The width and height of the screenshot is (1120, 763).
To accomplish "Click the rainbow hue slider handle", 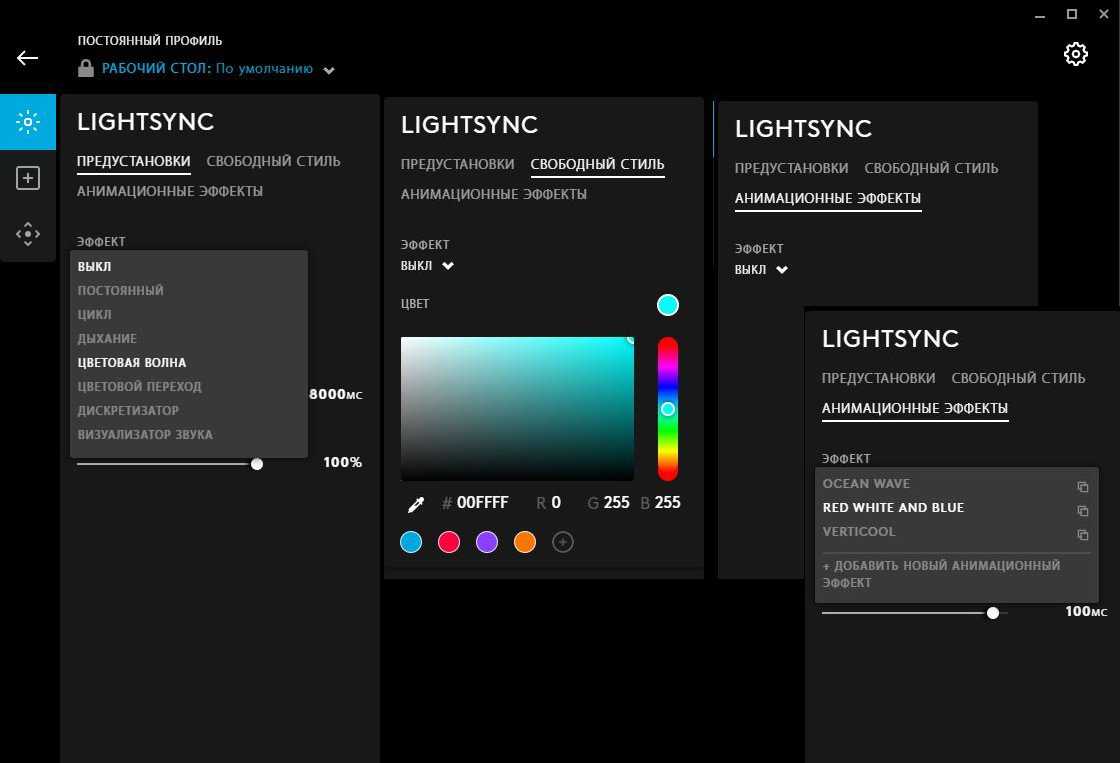I will [668, 409].
